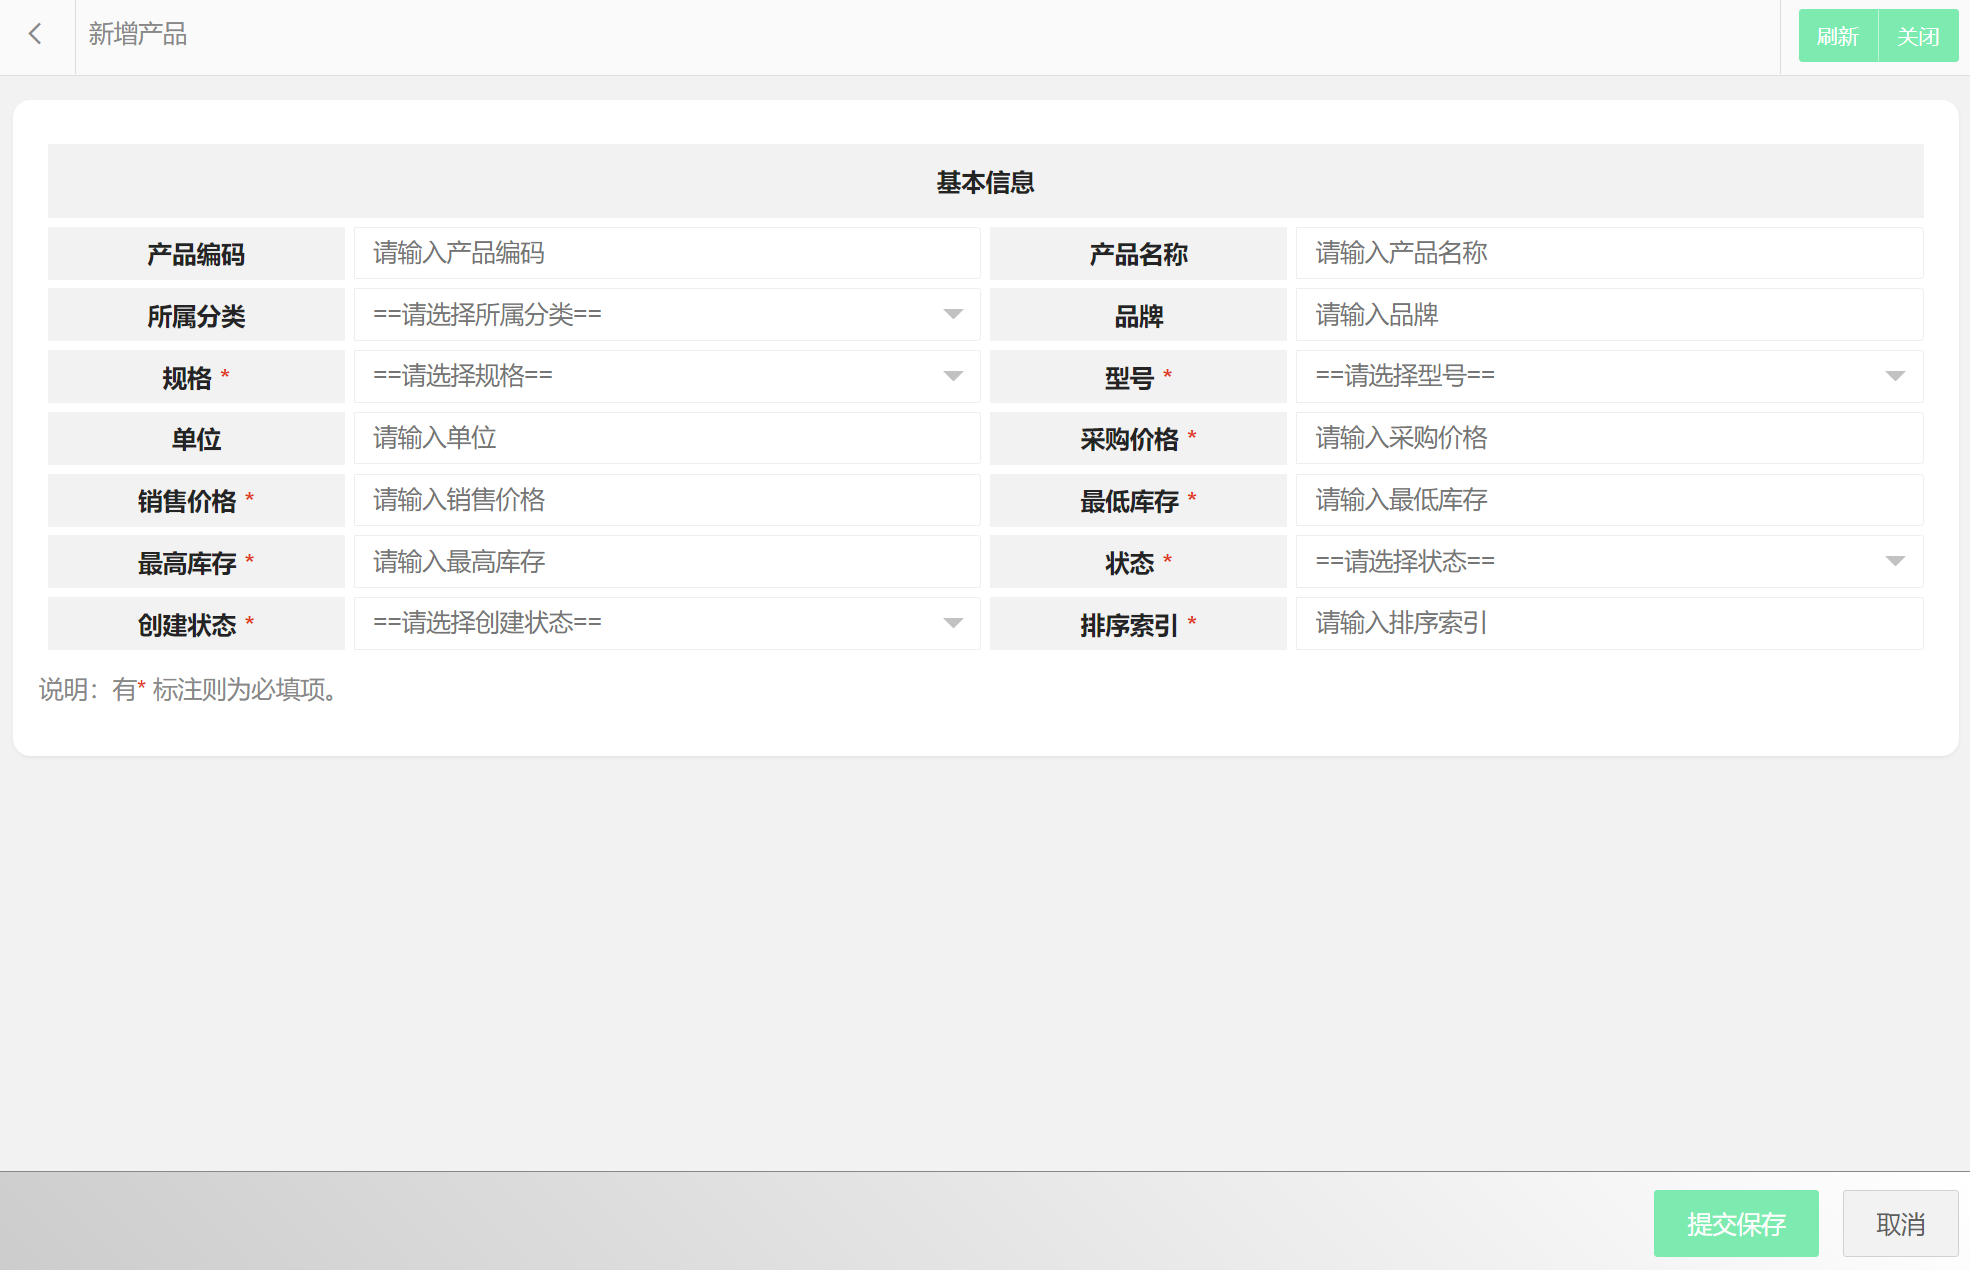This screenshot has height=1270, width=1970.
Task: Click the back arrow icon
Action: point(36,35)
